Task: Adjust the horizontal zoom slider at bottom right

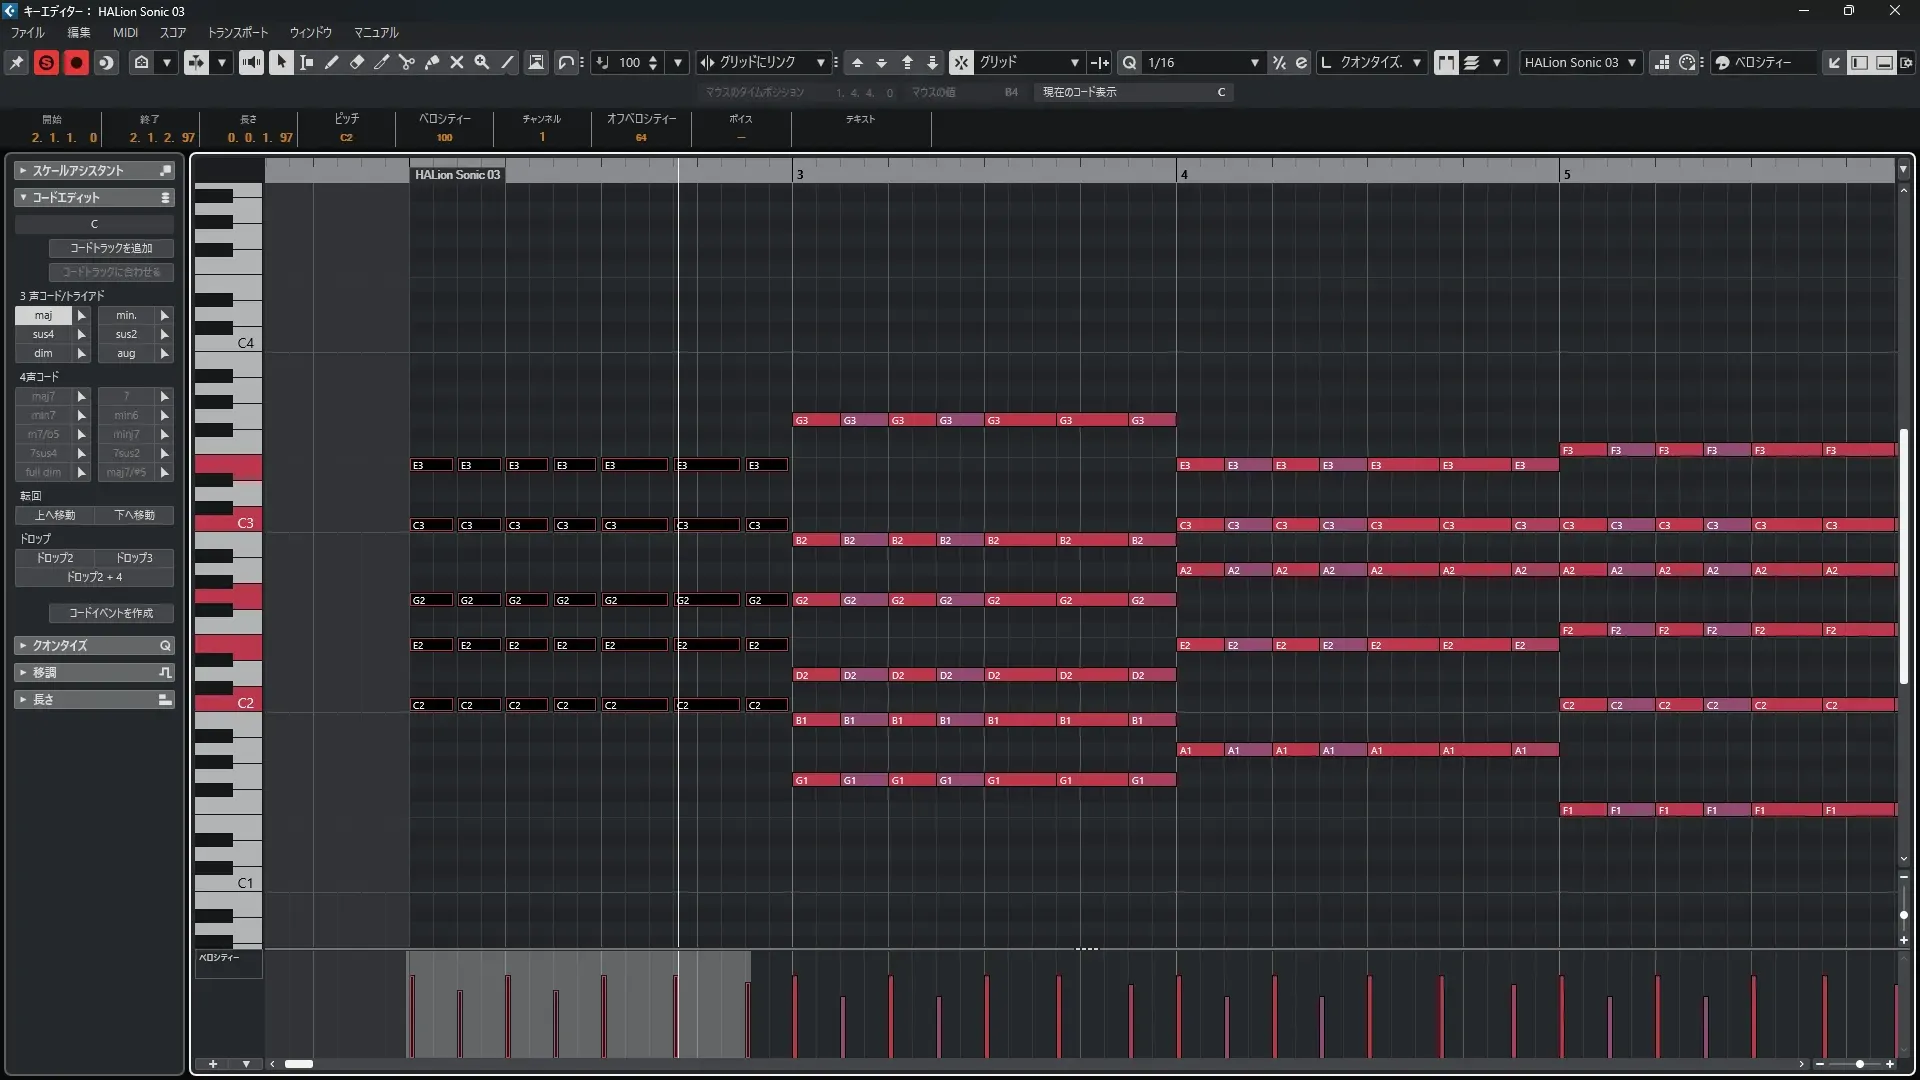Action: coord(1859,1064)
